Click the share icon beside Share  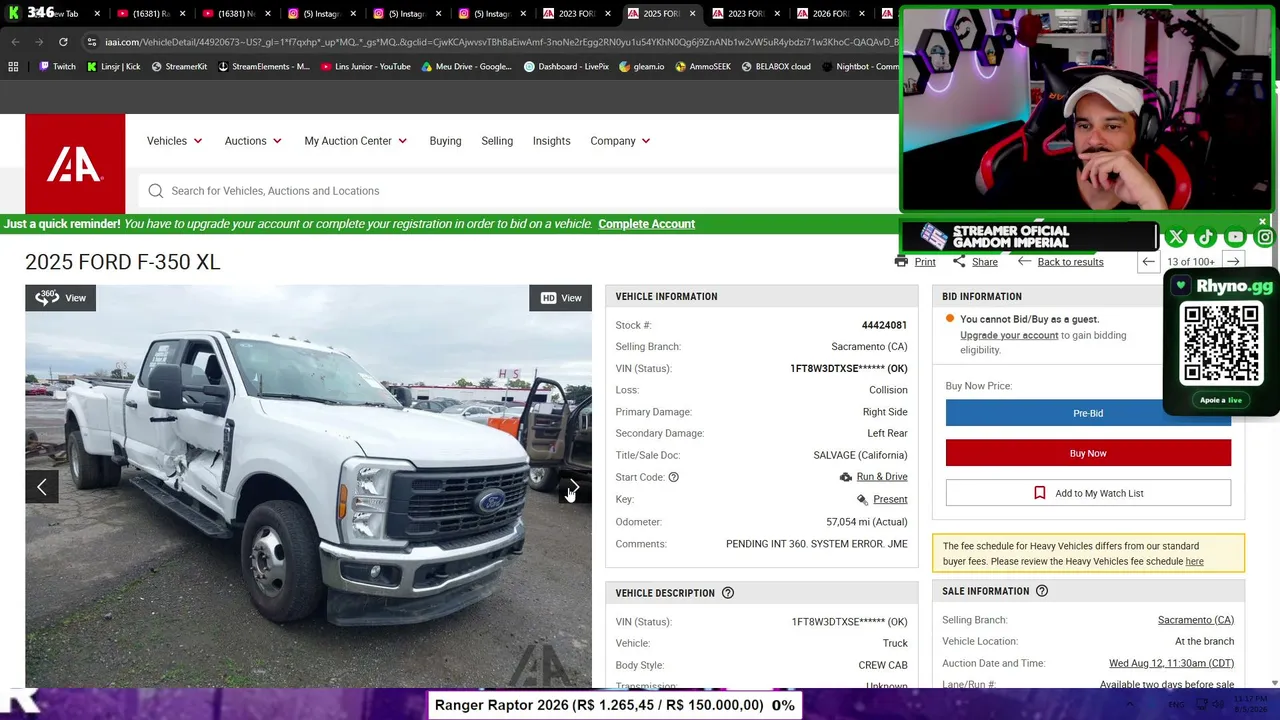click(959, 262)
